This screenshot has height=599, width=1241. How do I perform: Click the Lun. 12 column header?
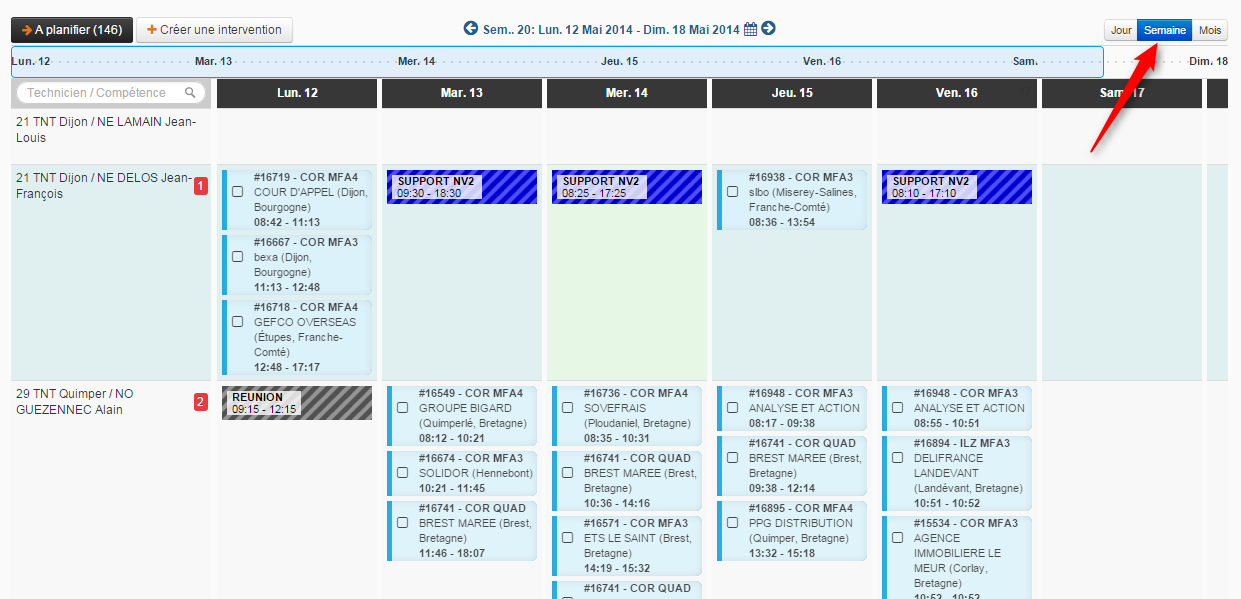tap(297, 93)
